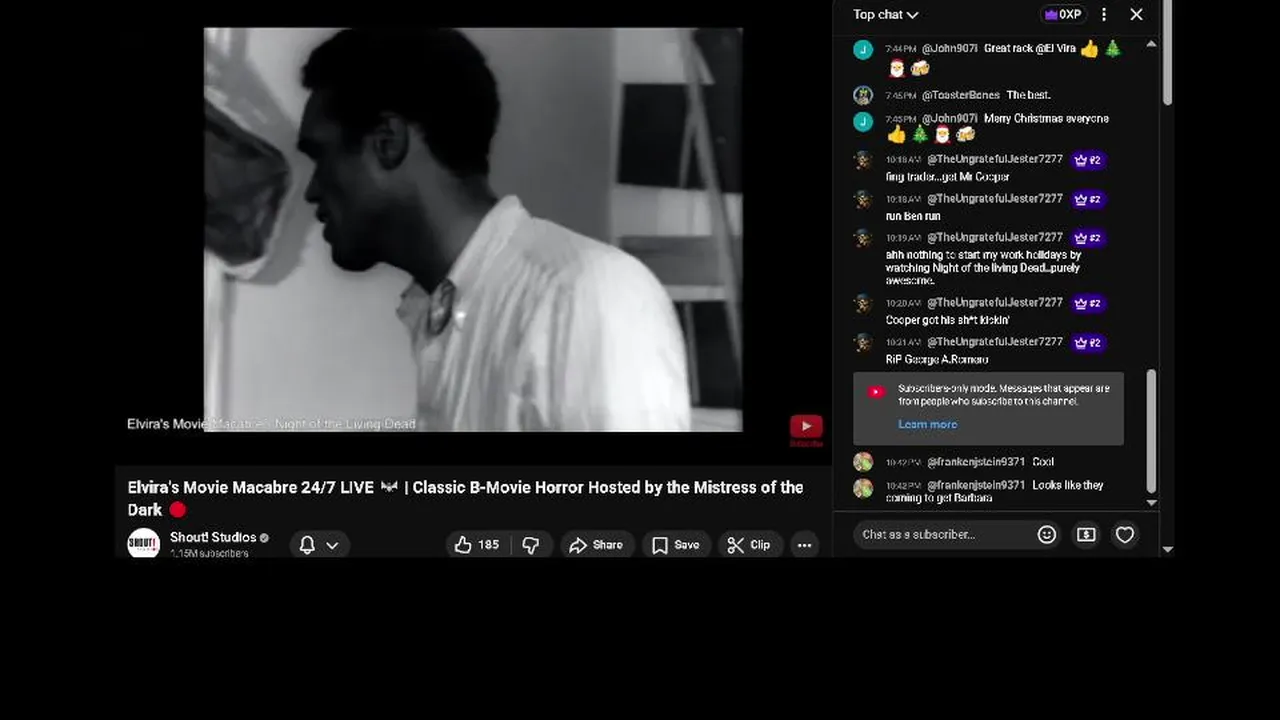Click chat scrollbar up arrow
1280x720 pixels.
coord(1151,44)
